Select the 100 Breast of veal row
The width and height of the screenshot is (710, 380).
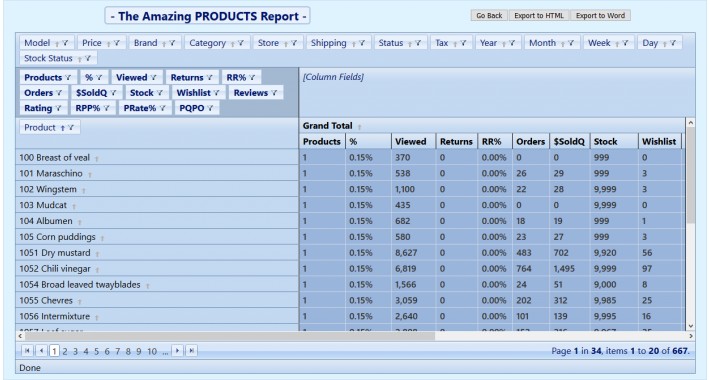click(157, 158)
